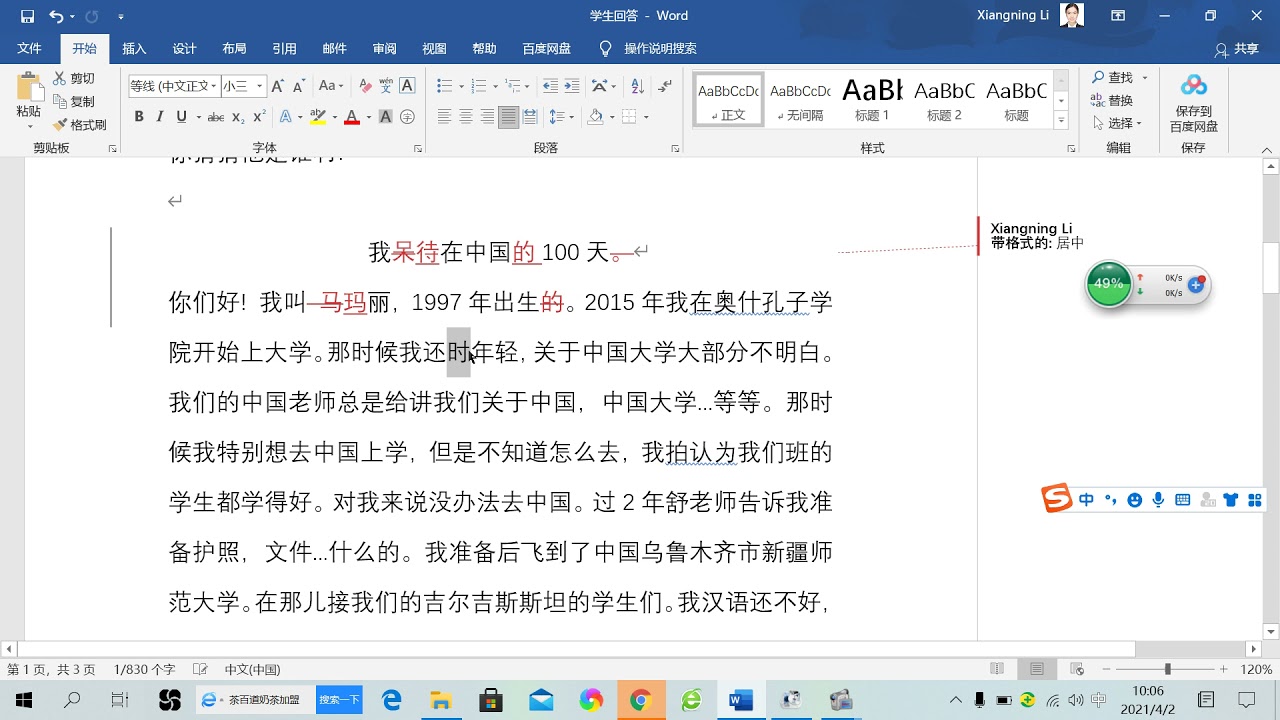Apply the 正文 style
The image size is (1280, 720).
(729, 99)
